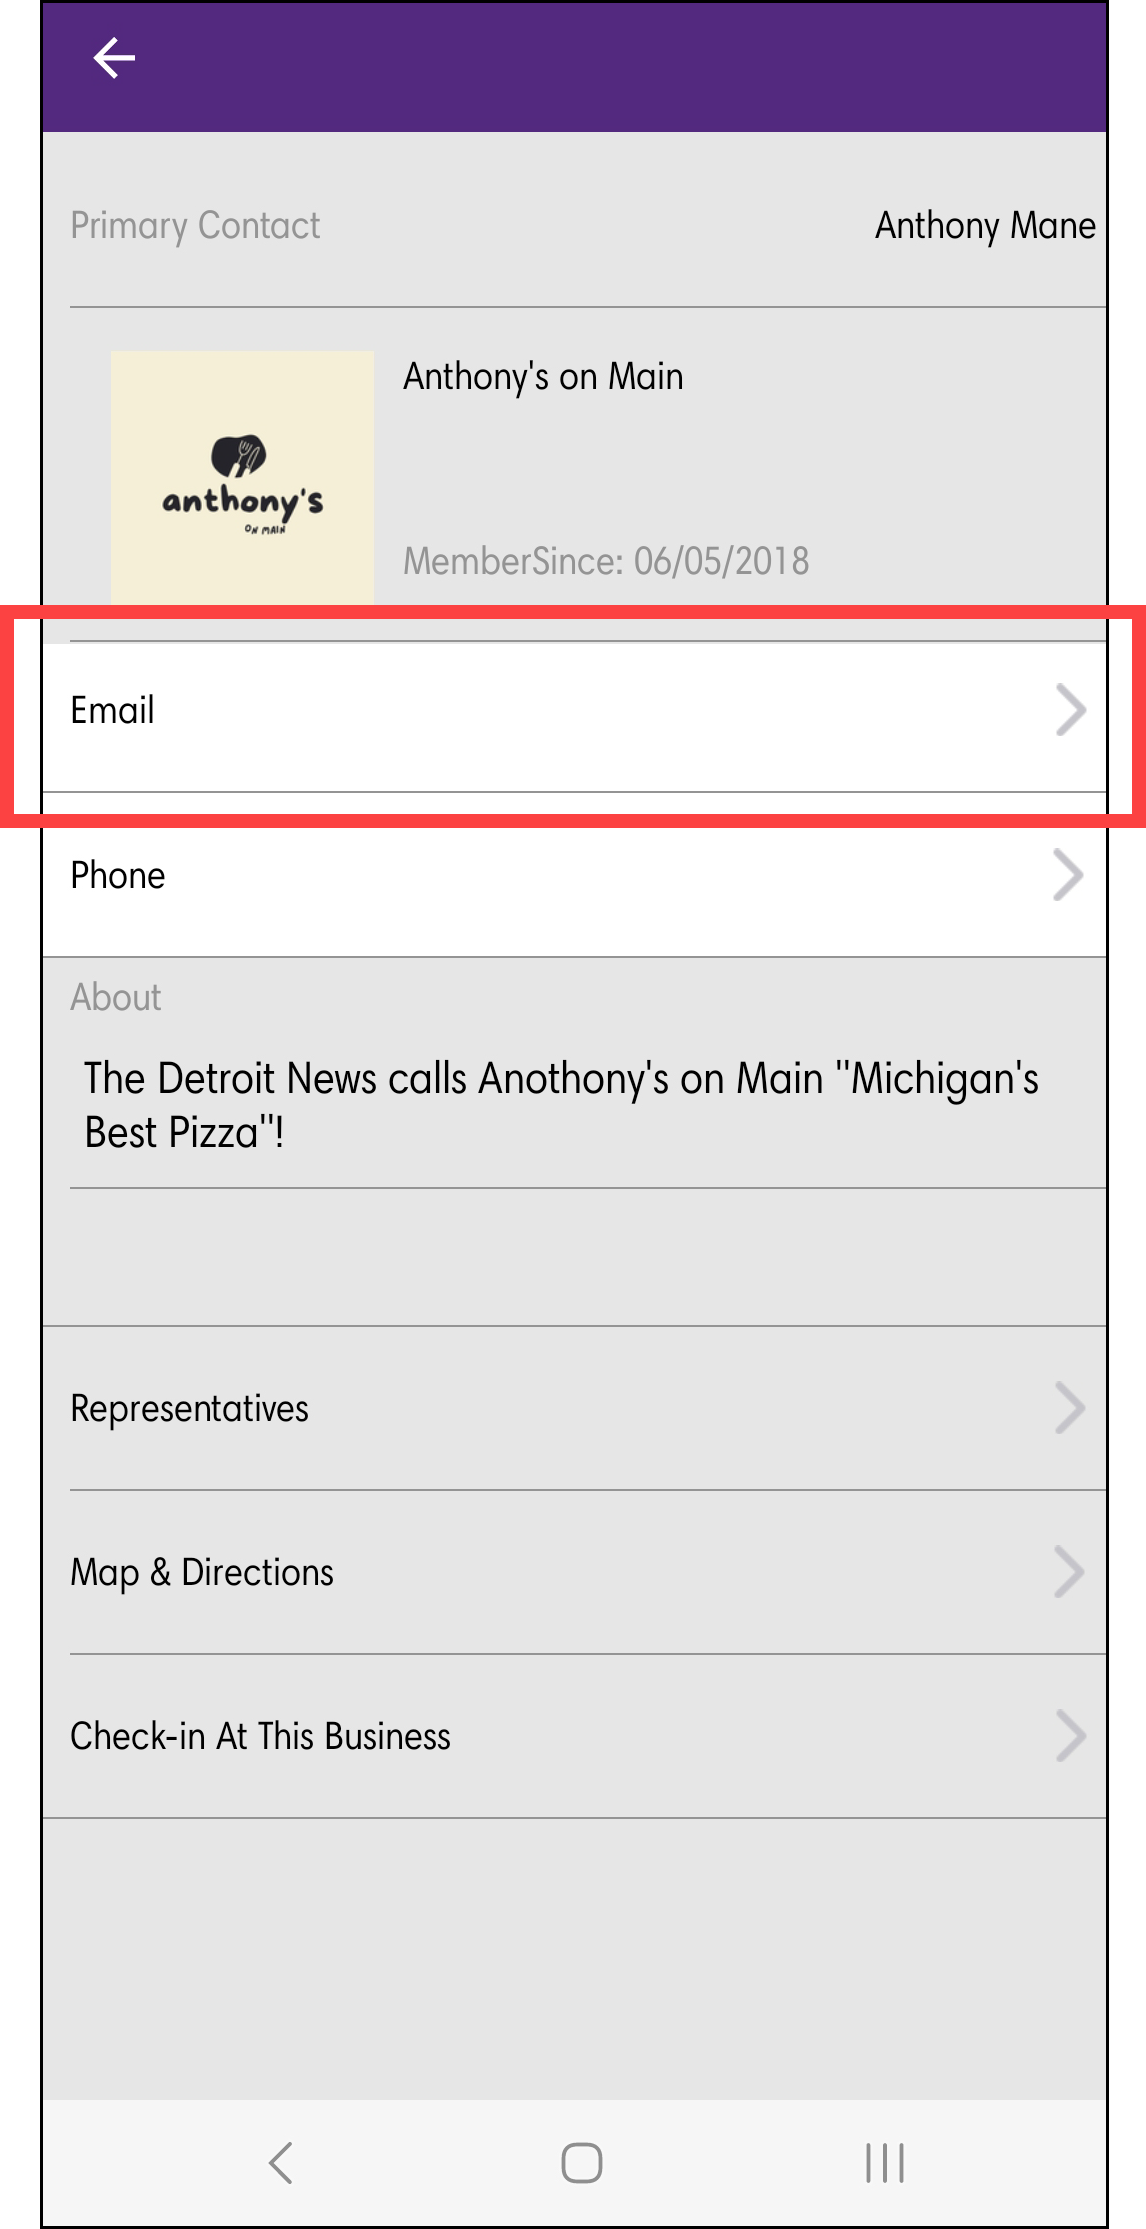
Task: Tap the MemberSince date text
Action: [x=606, y=561]
